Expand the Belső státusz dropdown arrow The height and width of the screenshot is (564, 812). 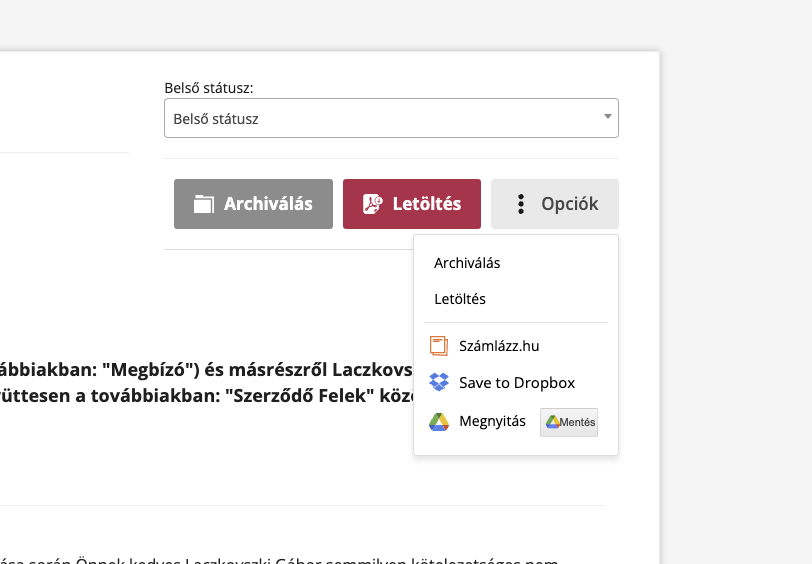[607, 117]
